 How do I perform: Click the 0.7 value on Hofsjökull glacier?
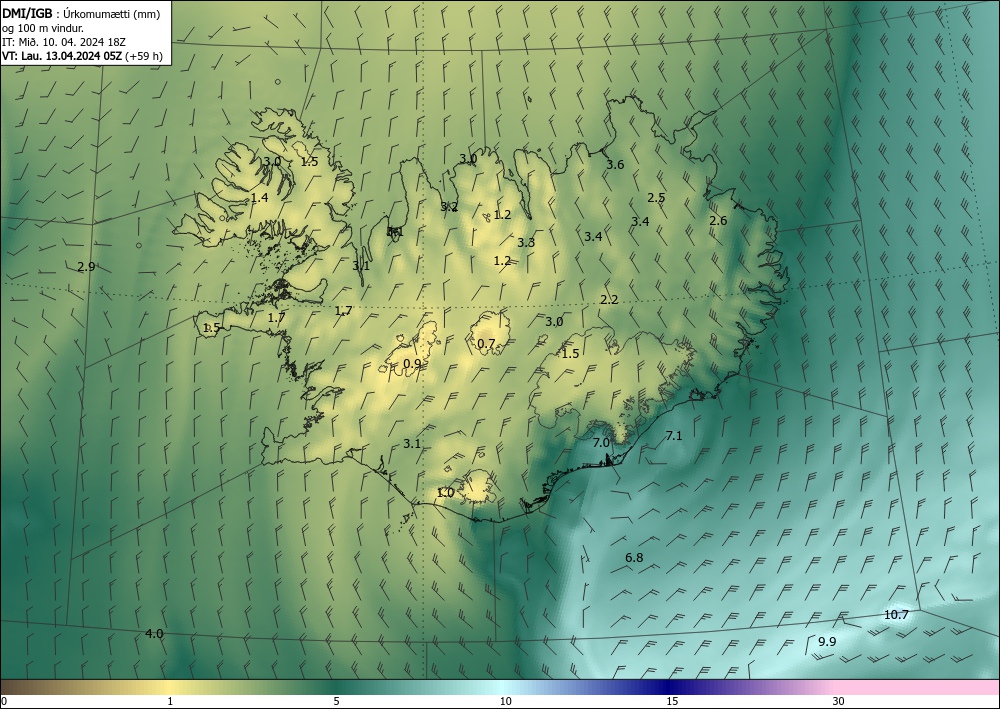pos(486,344)
